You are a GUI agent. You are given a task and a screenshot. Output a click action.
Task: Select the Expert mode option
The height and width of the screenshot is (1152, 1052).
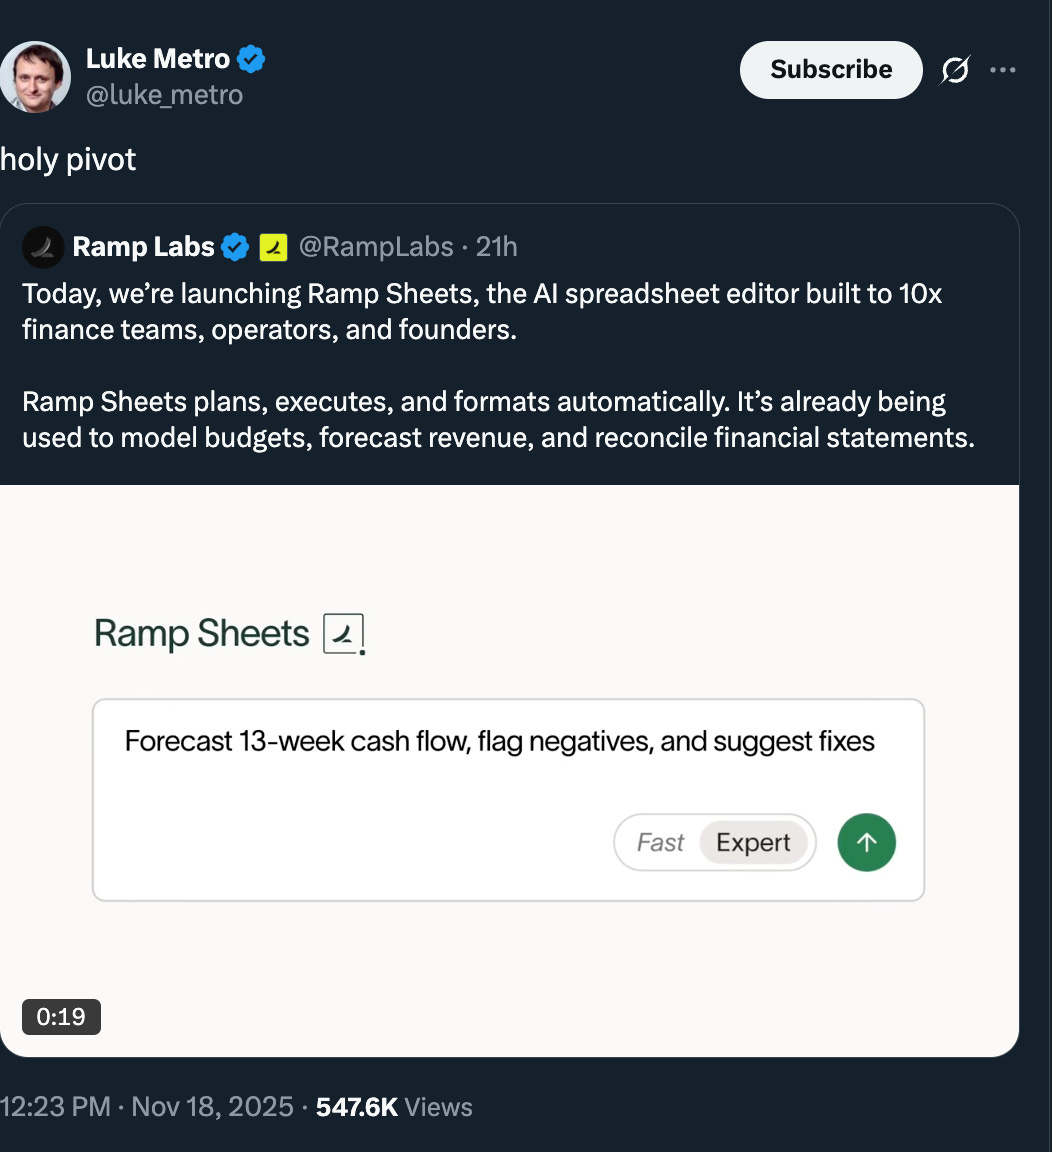753,843
